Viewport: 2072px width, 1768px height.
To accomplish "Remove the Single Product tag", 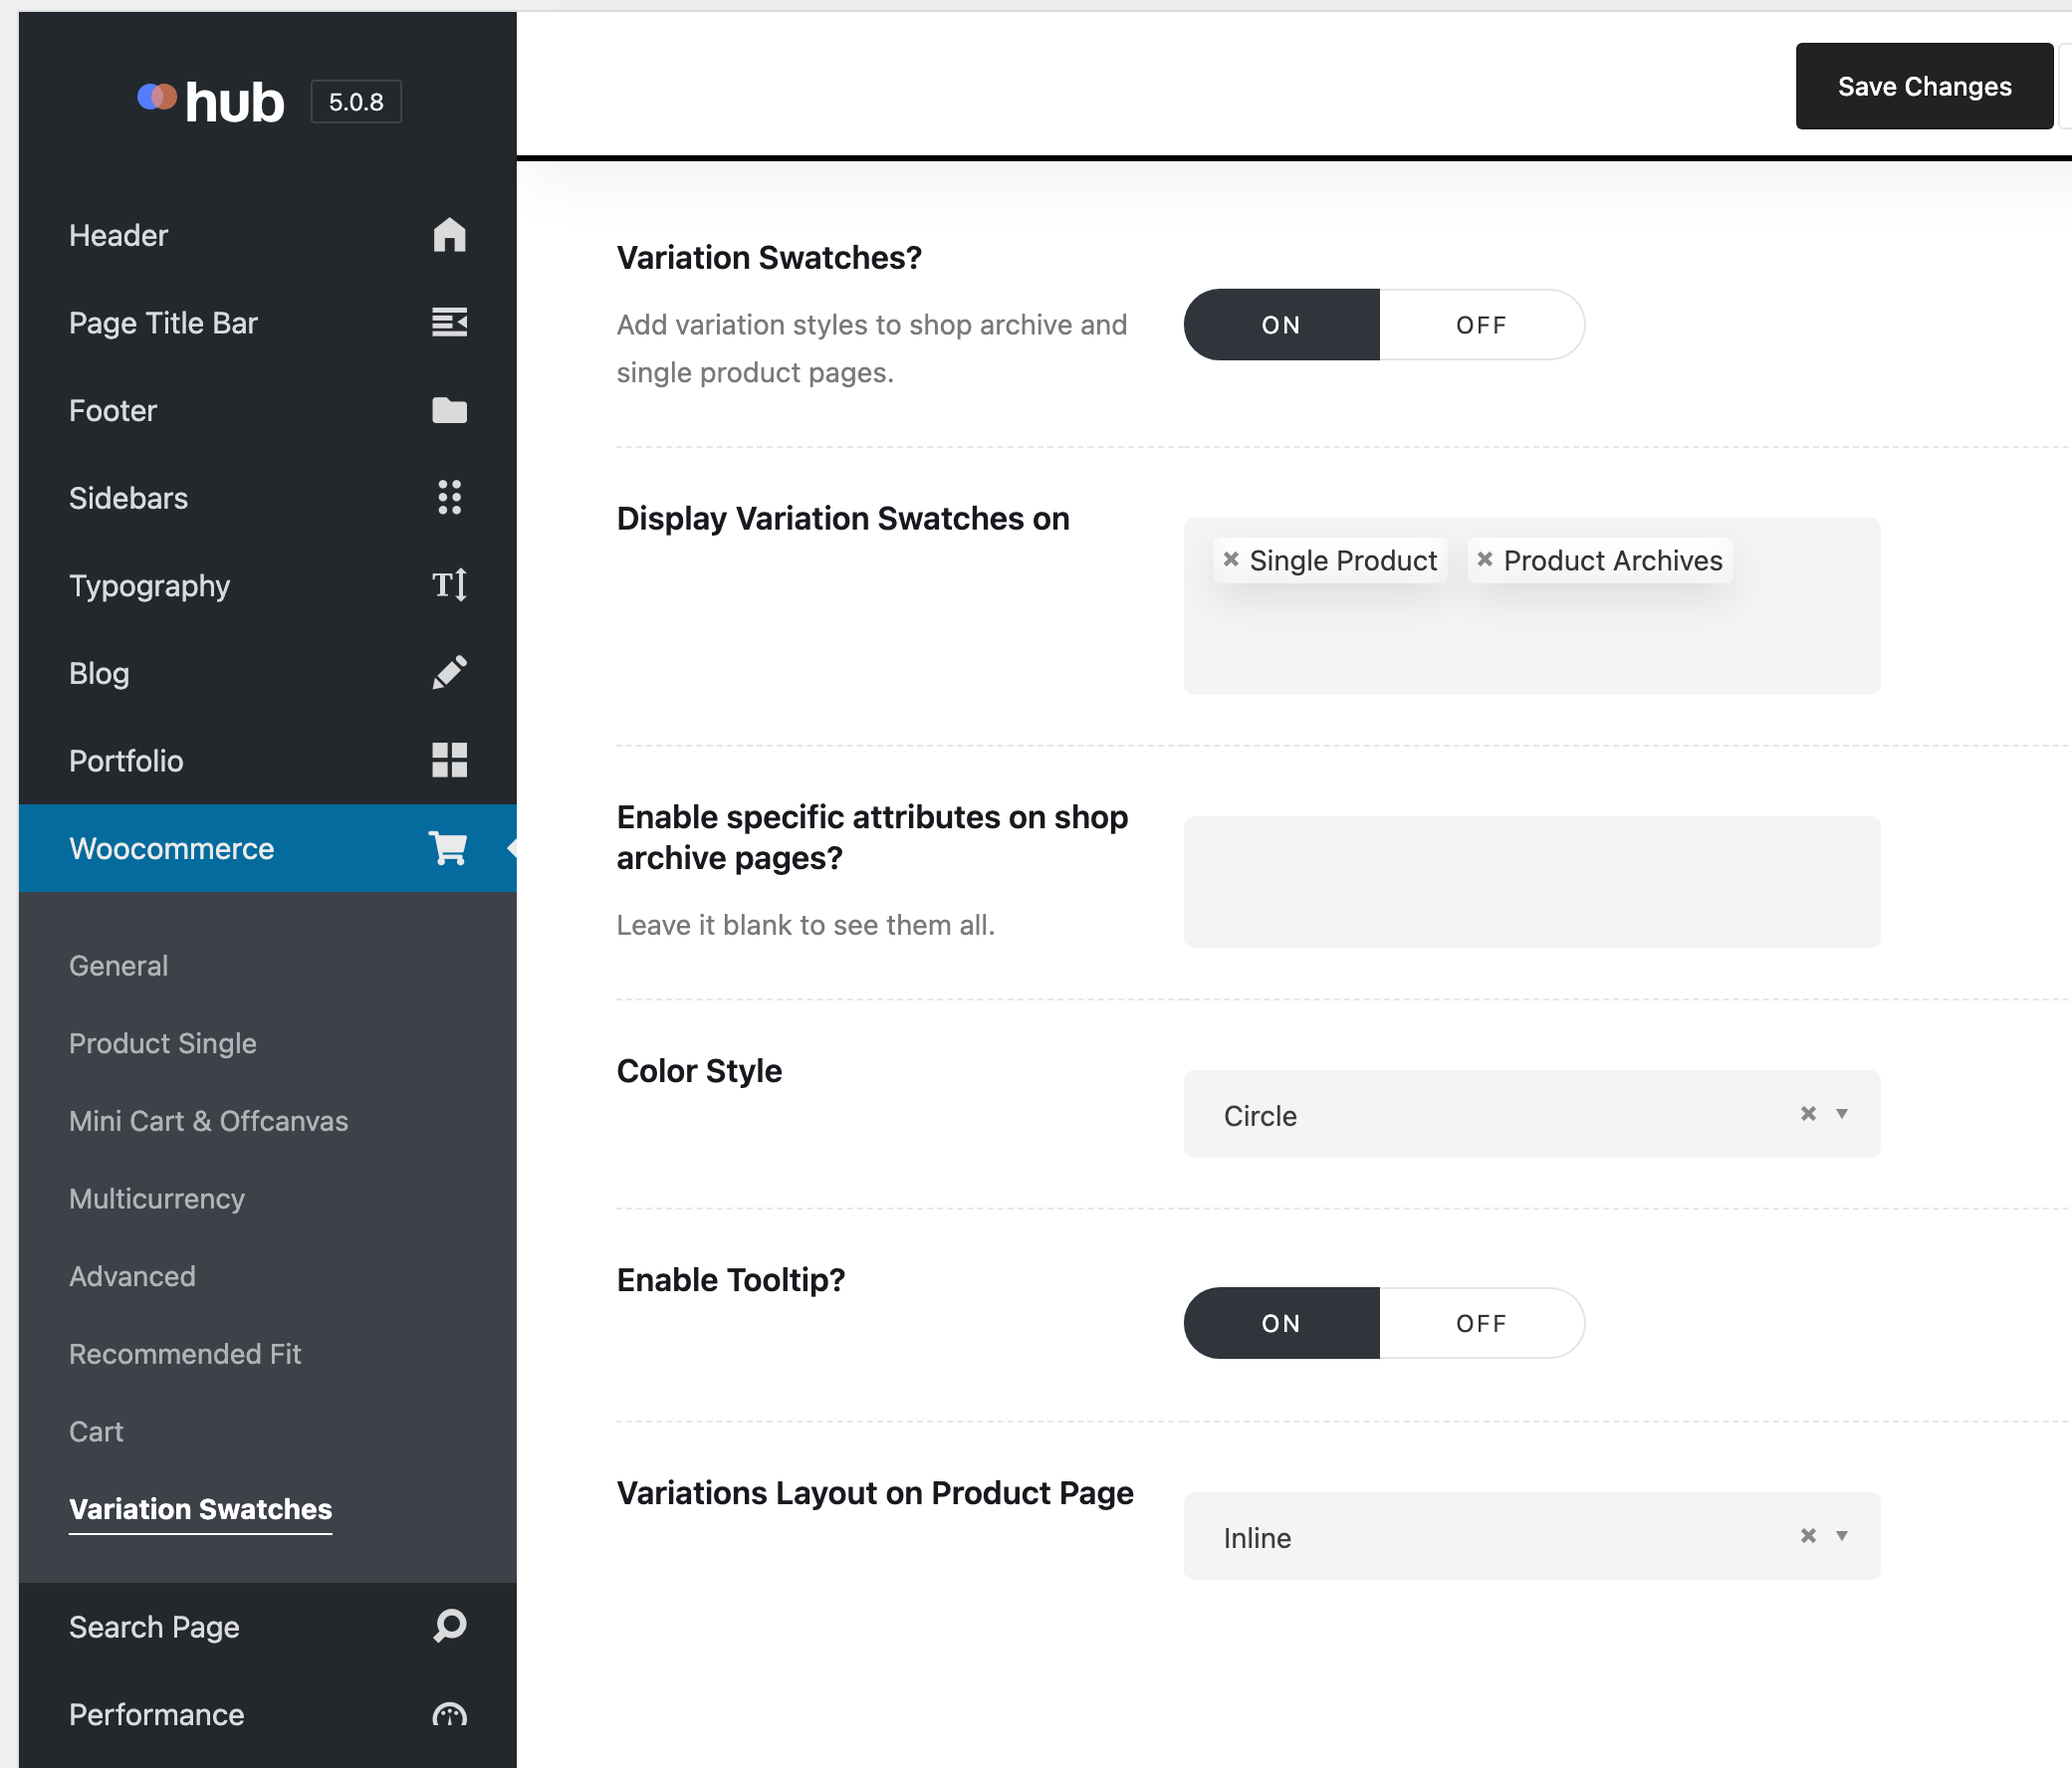I will 1231,560.
